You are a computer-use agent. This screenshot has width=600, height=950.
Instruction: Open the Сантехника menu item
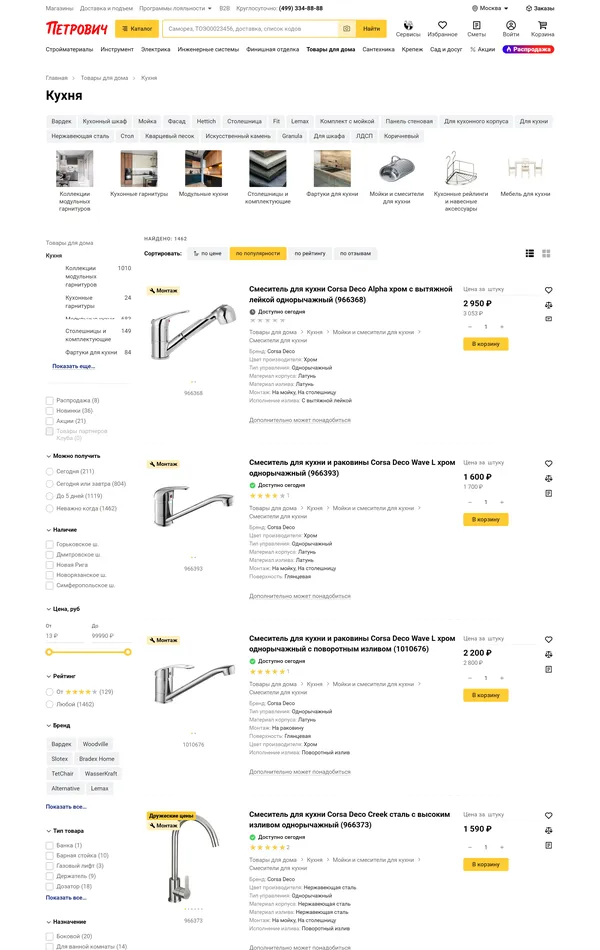click(378, 49)
